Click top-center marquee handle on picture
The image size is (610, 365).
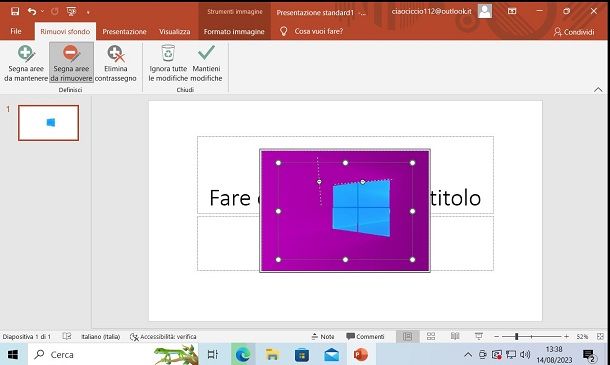coord(345,163)
